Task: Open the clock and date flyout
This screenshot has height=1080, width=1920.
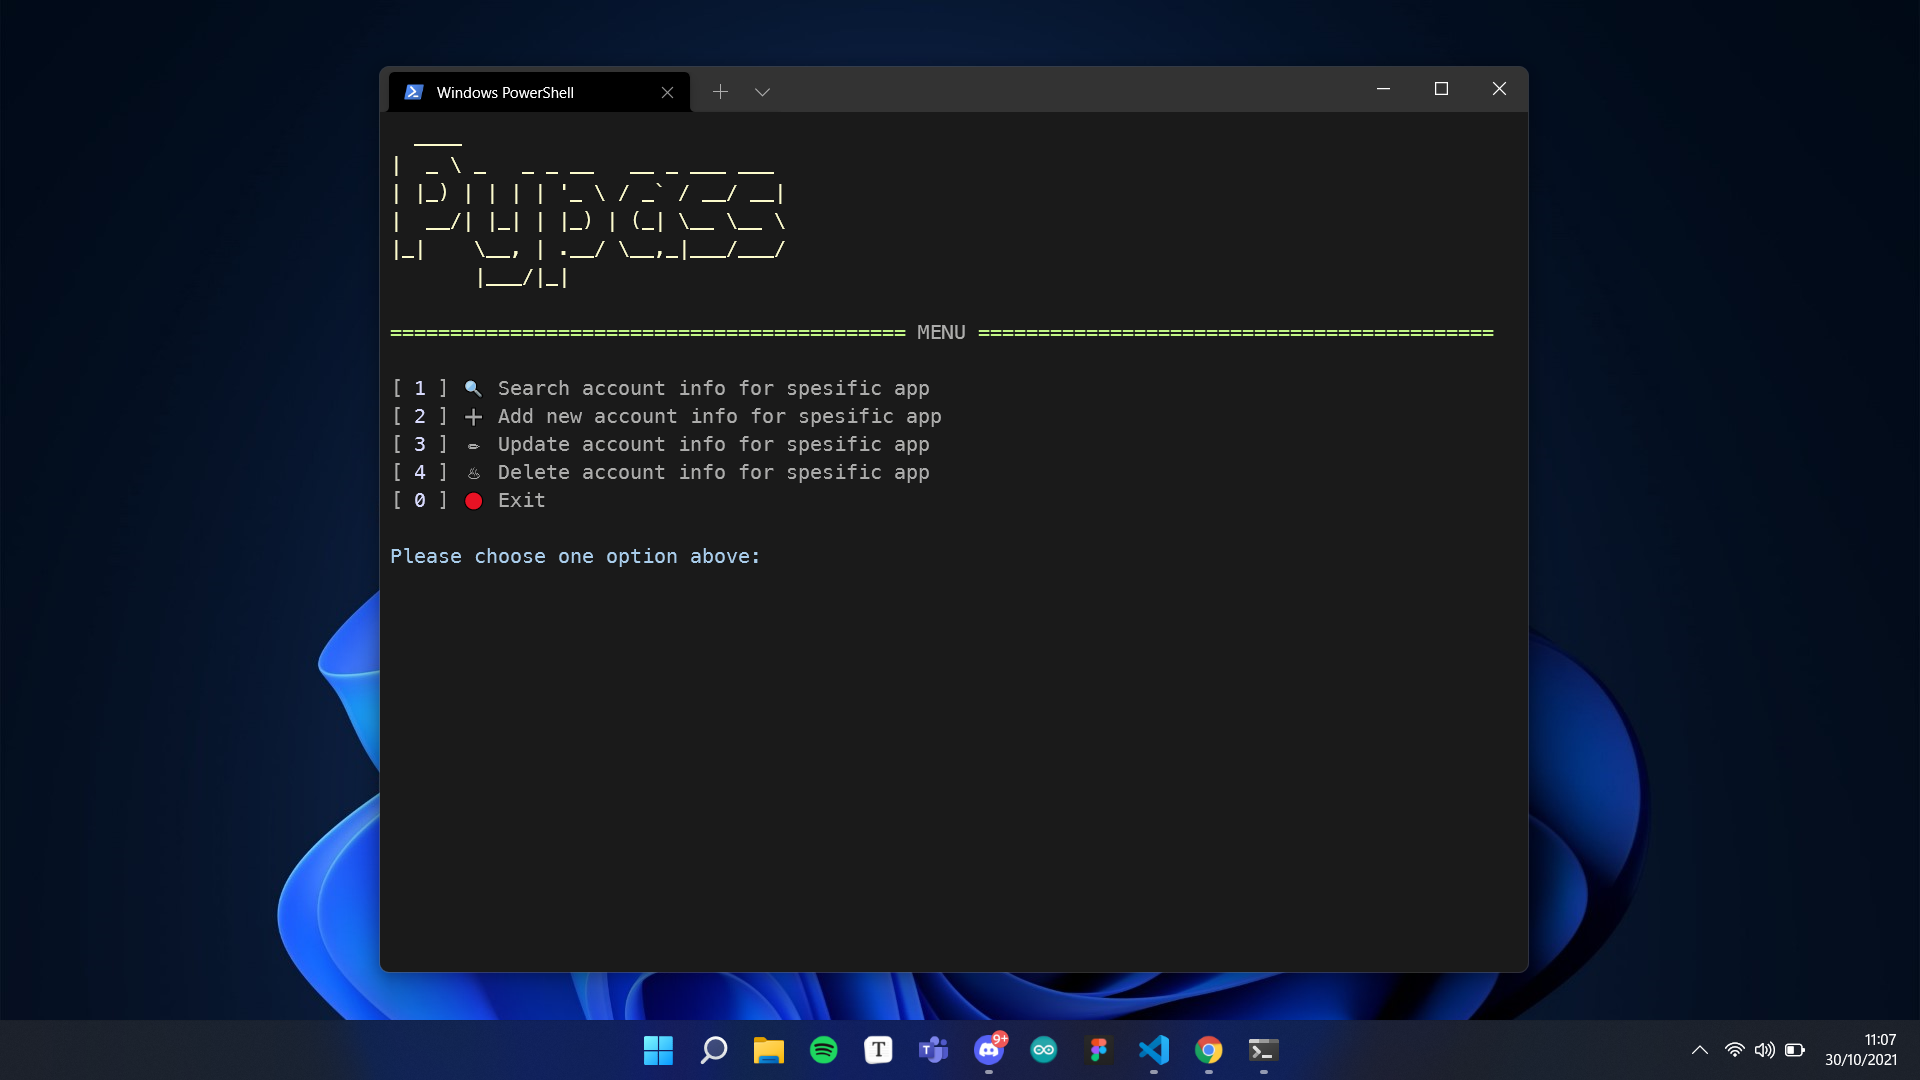Action: [x=1861, y=1050]
